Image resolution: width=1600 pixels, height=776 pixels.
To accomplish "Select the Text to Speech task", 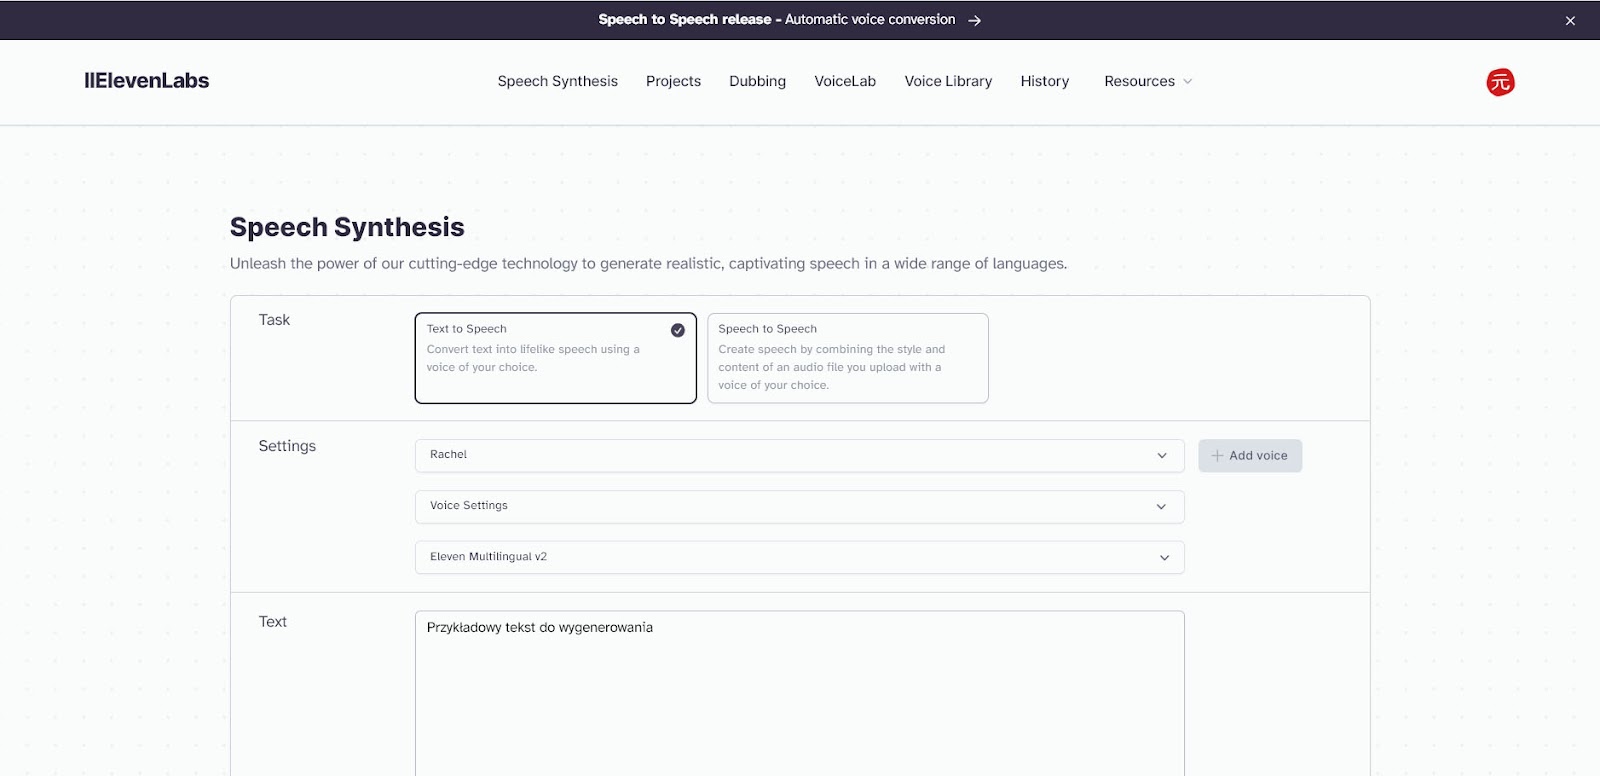I will tap(556, 358).
